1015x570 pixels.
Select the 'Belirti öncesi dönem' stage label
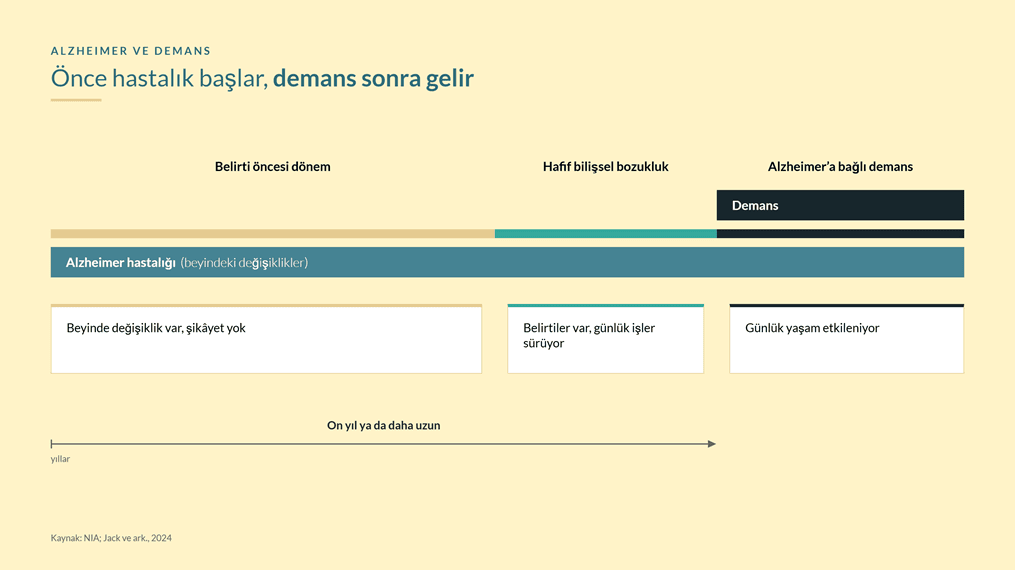[273, 167]
